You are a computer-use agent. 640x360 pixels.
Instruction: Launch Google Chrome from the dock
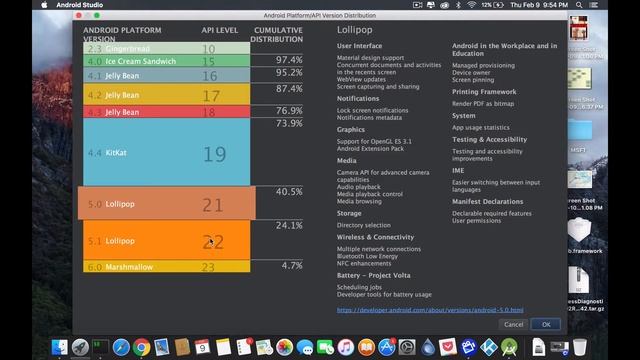click(x=141, y=347)
